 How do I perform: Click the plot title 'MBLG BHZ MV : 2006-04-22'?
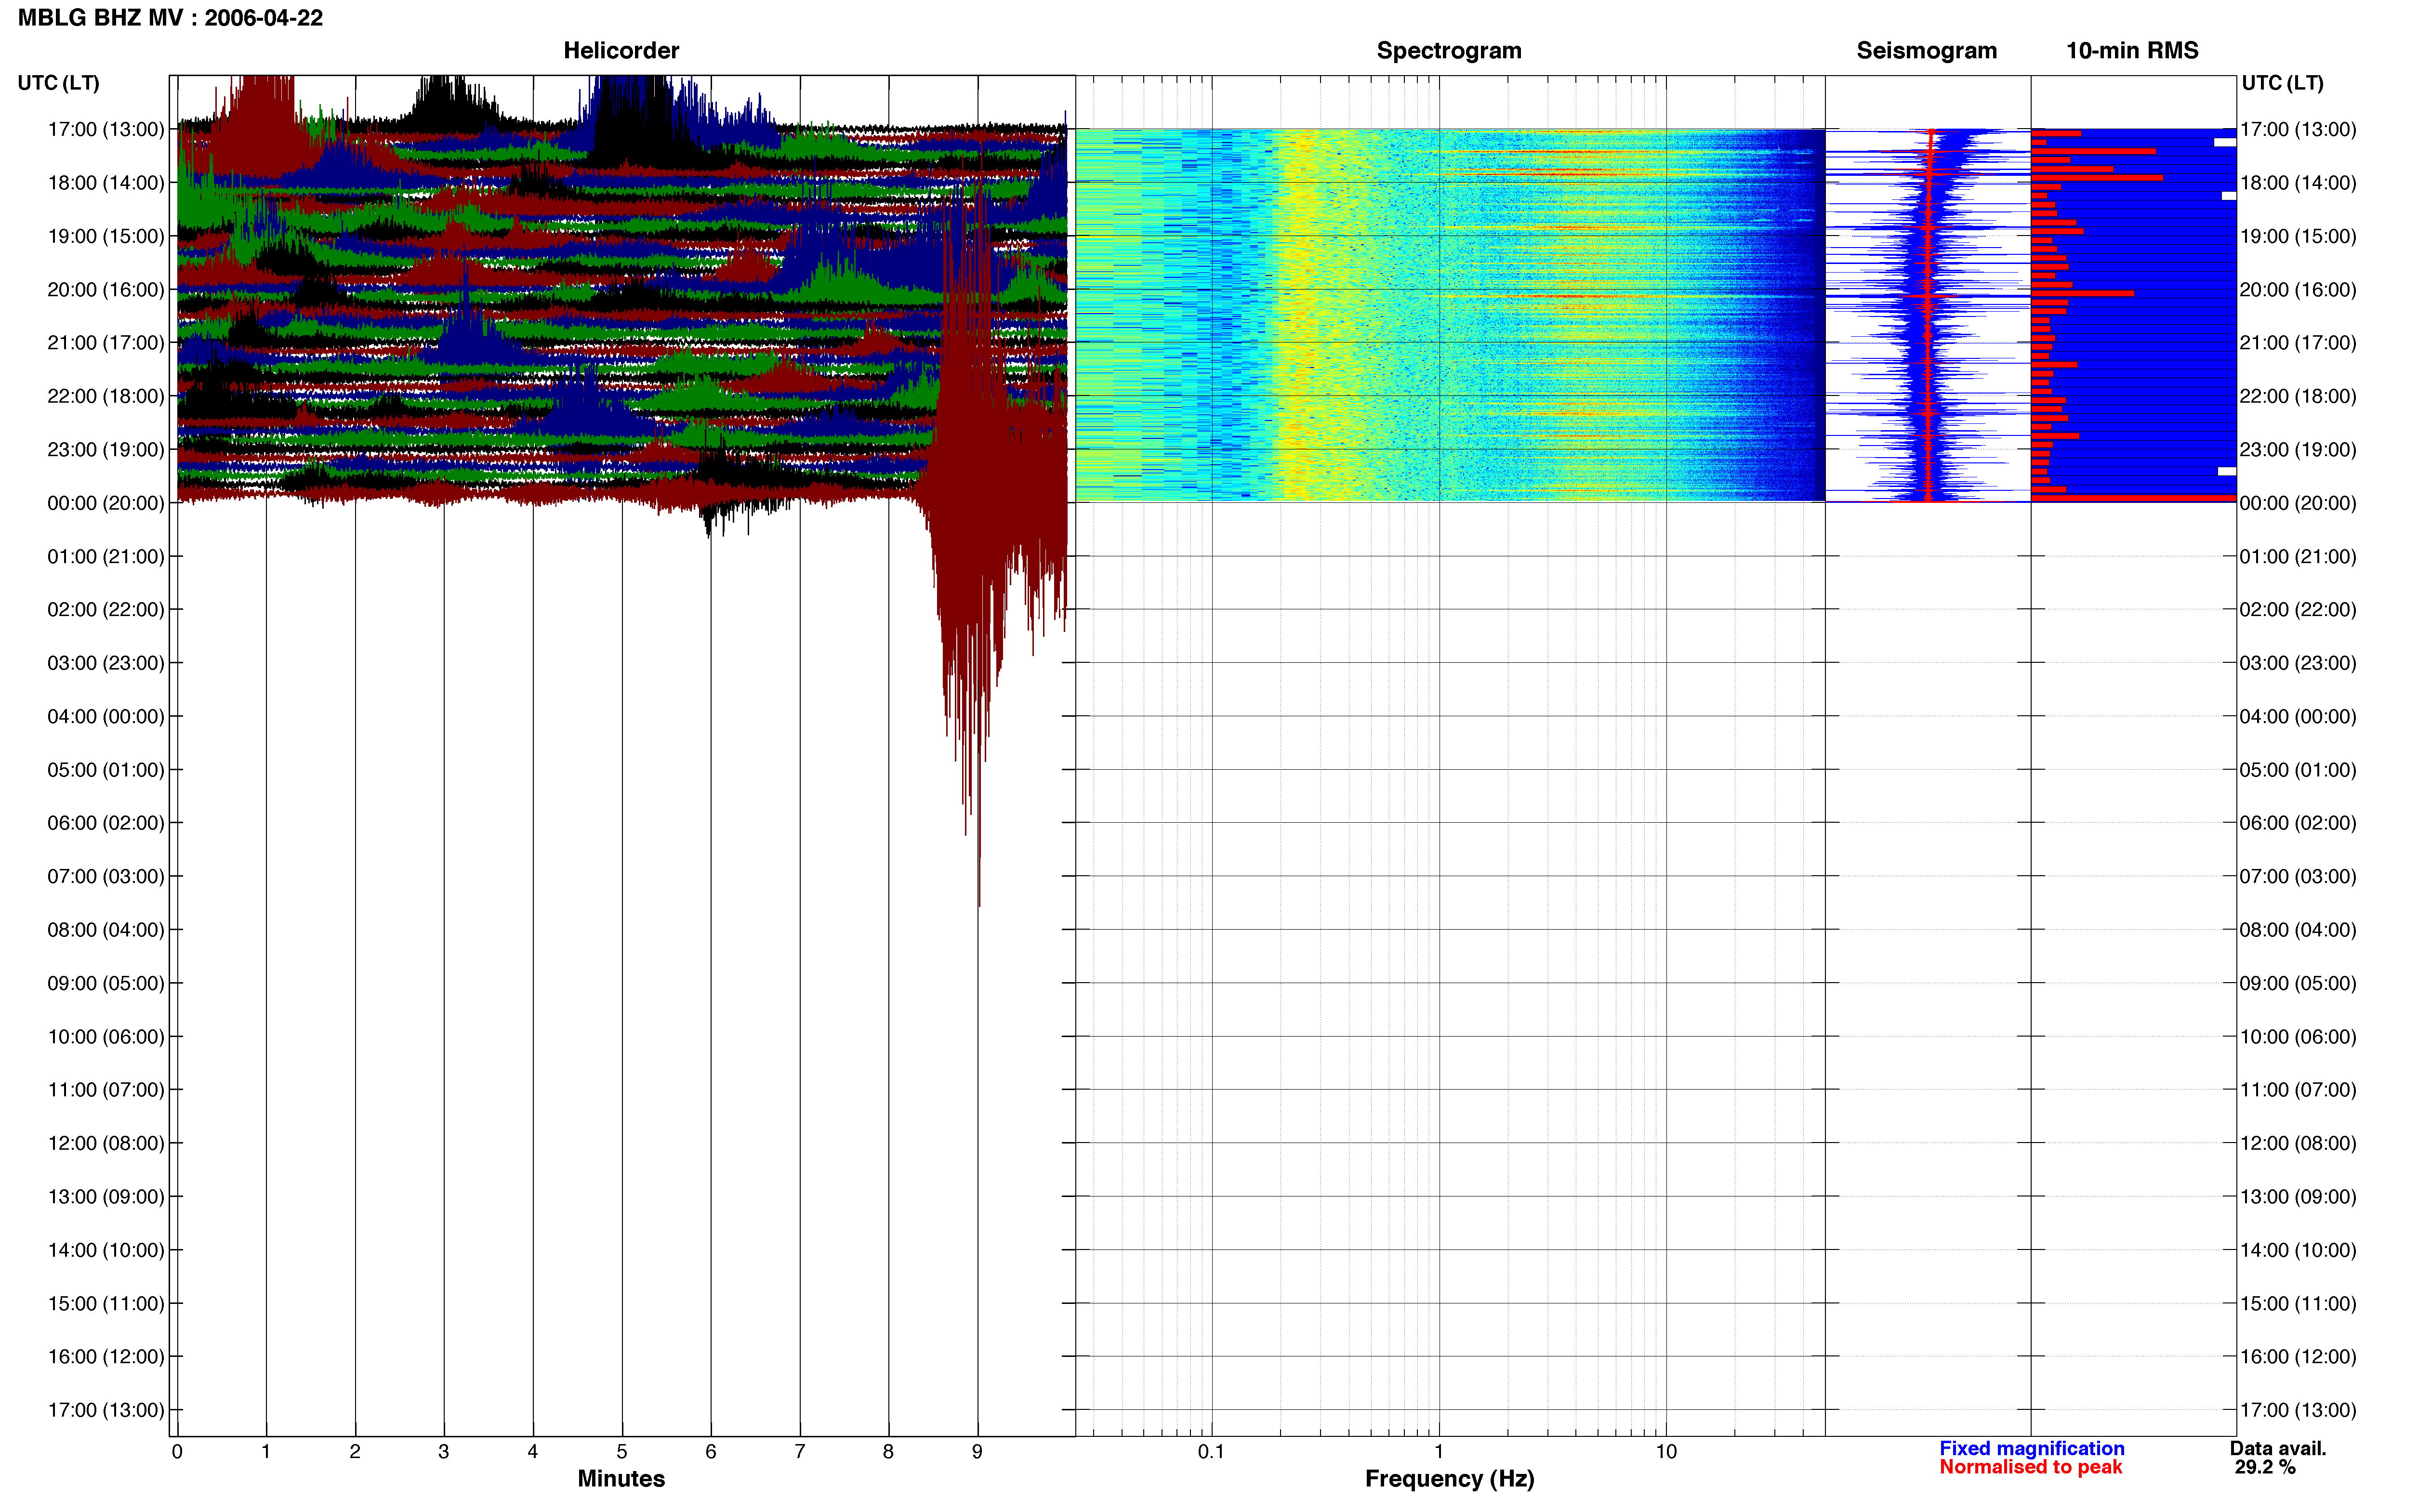pos(170,18)
